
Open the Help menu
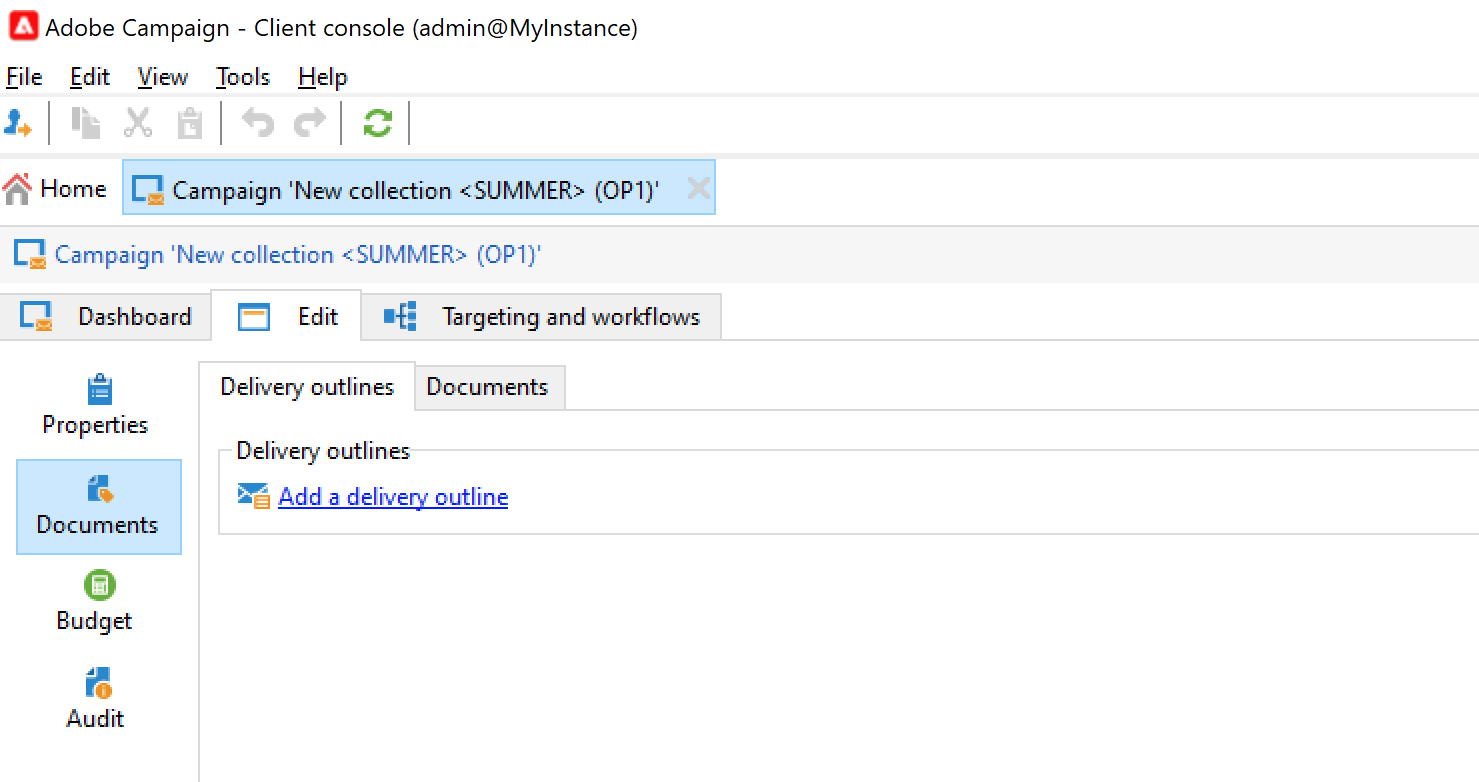(x=323, y=77)
